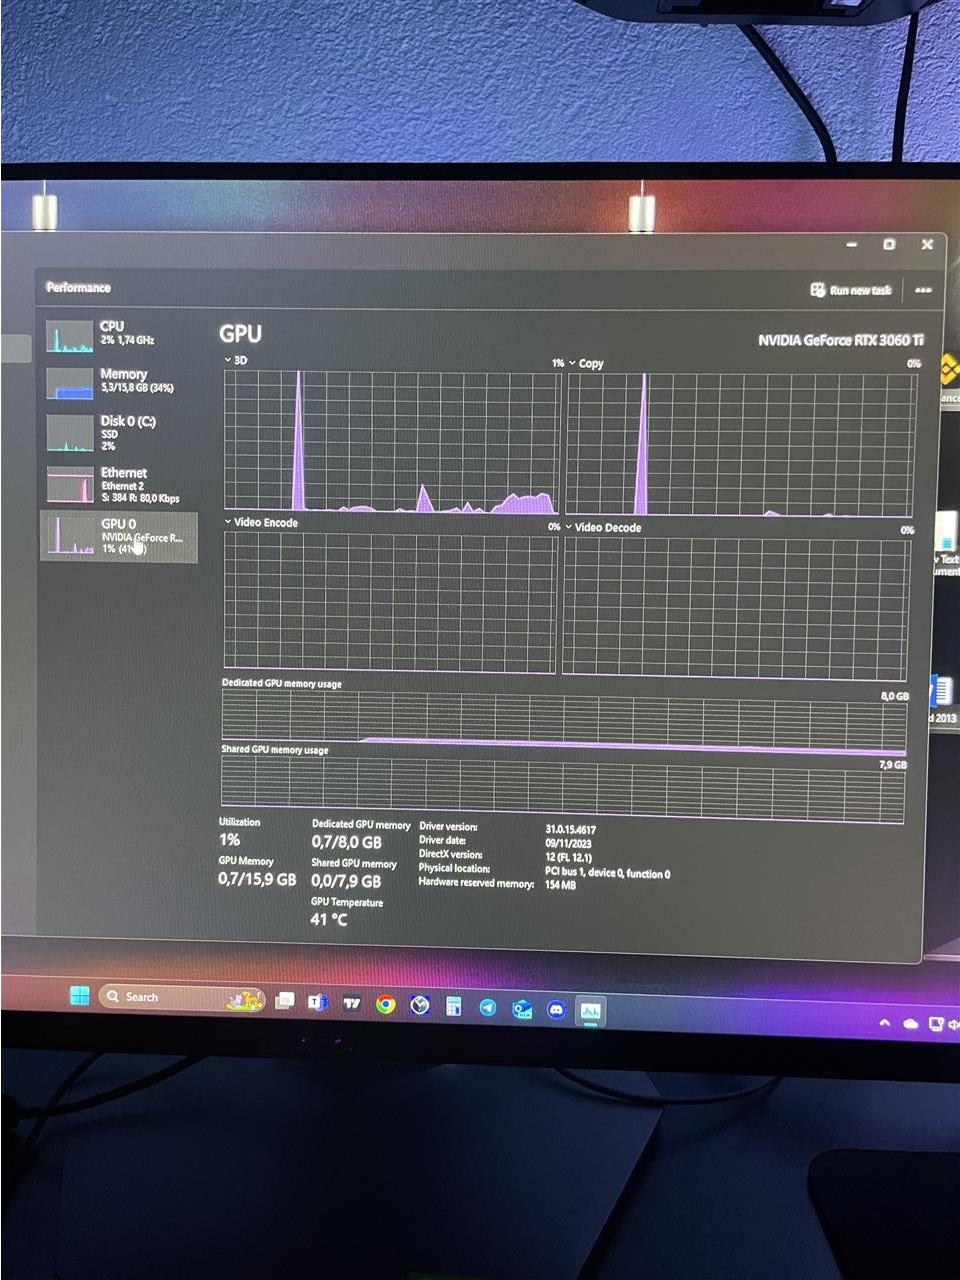Click the Shared GPU memory usage graph
Viewport: 960px width, 1280px height.
pyautogui.click(x=563, y=789)
